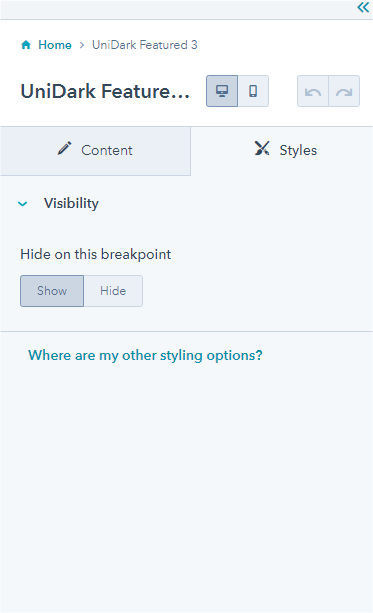
Task: Collapse the Visibility section chevron
Action: [23, 204]
